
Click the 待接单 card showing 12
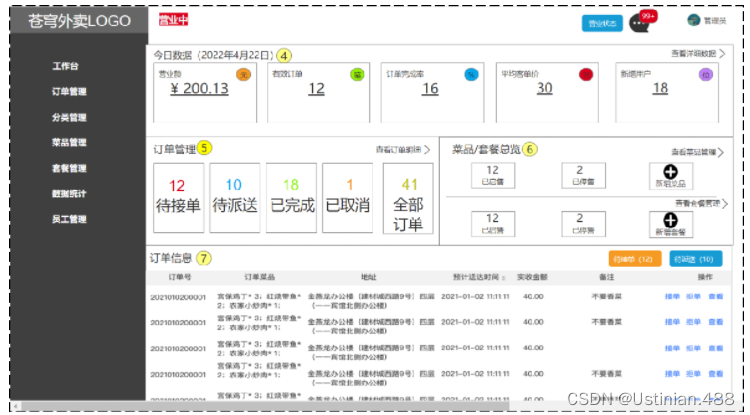(178, 198)
